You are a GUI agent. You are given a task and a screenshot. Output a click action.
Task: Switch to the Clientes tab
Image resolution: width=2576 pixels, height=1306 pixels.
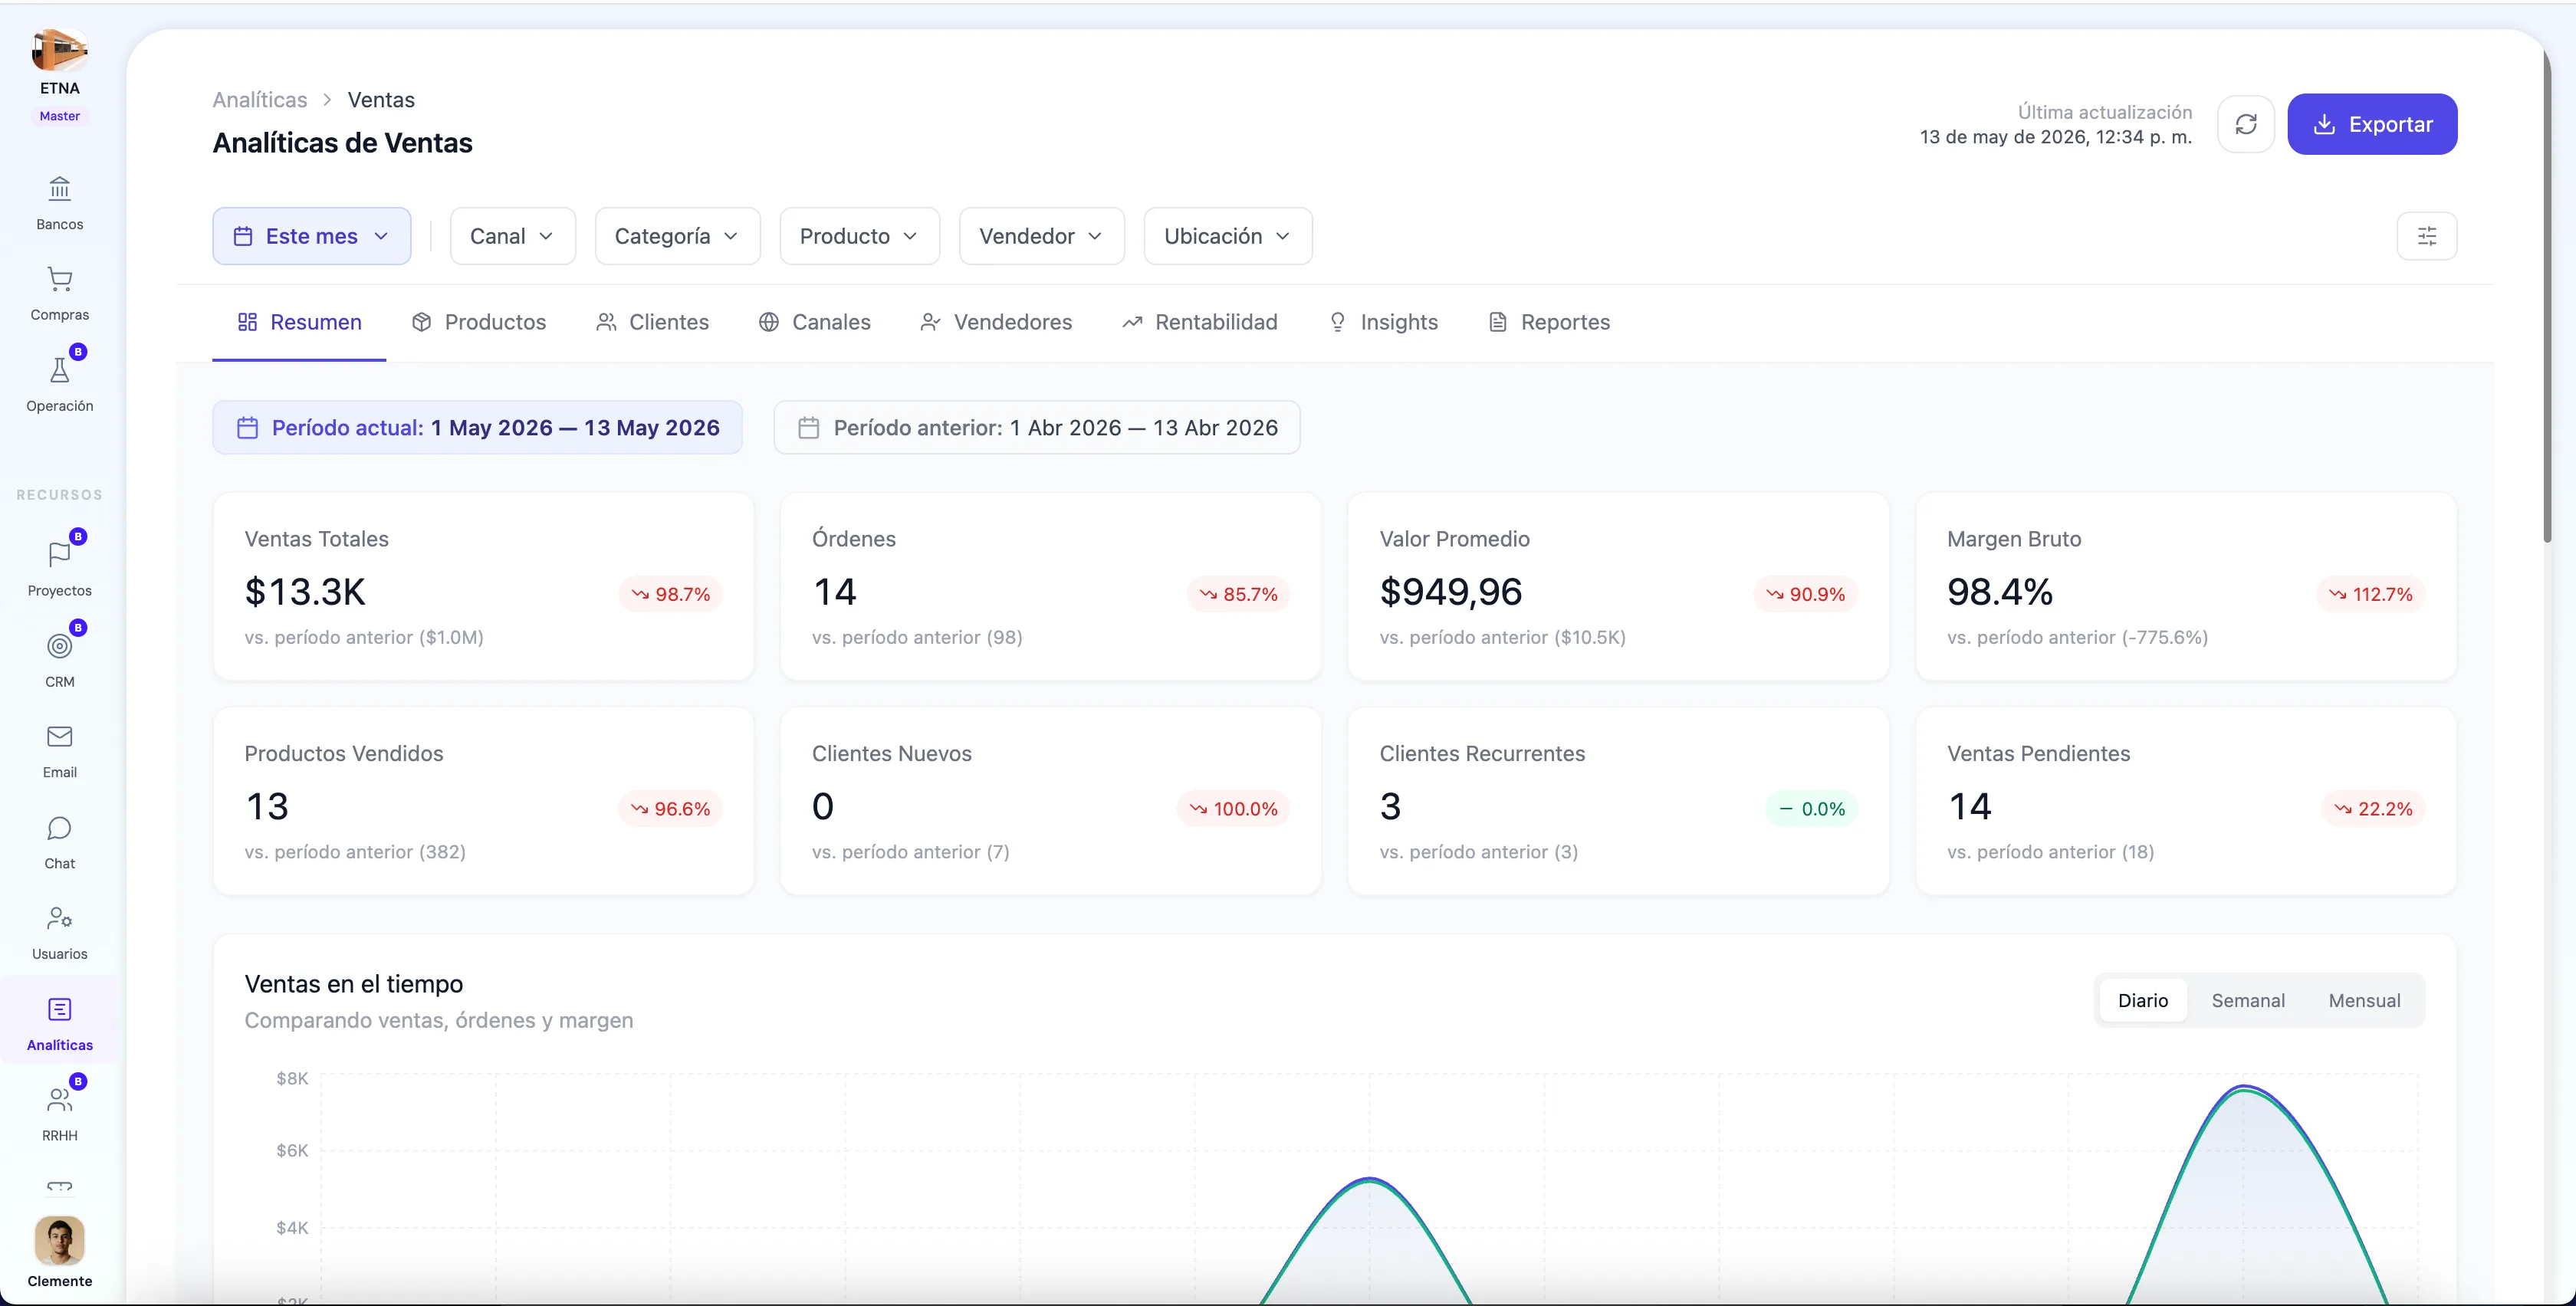click(x=652, y=322)
